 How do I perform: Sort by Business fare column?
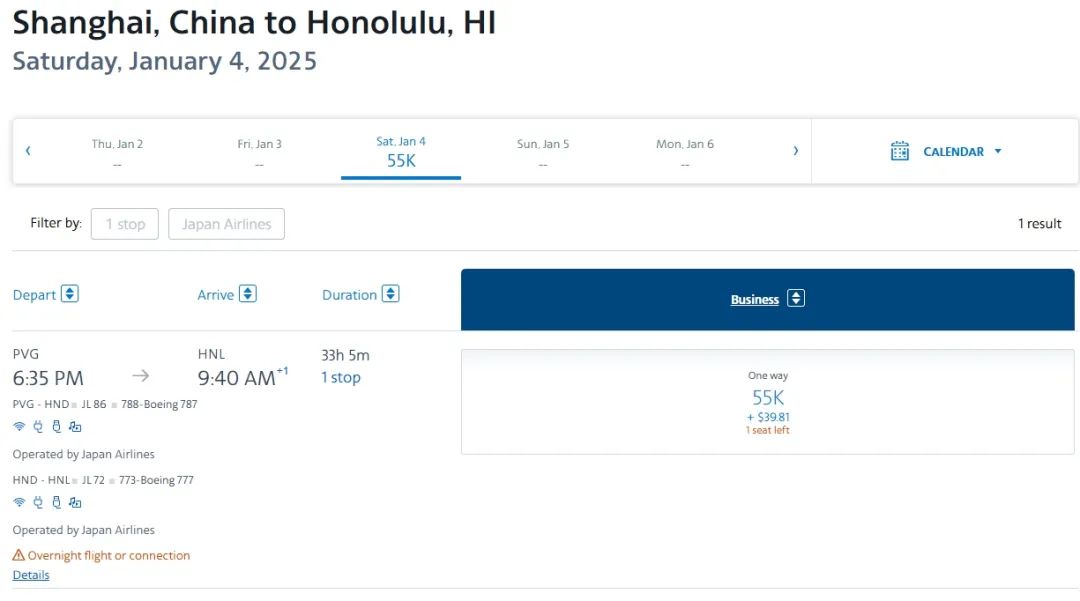(767, 299)
